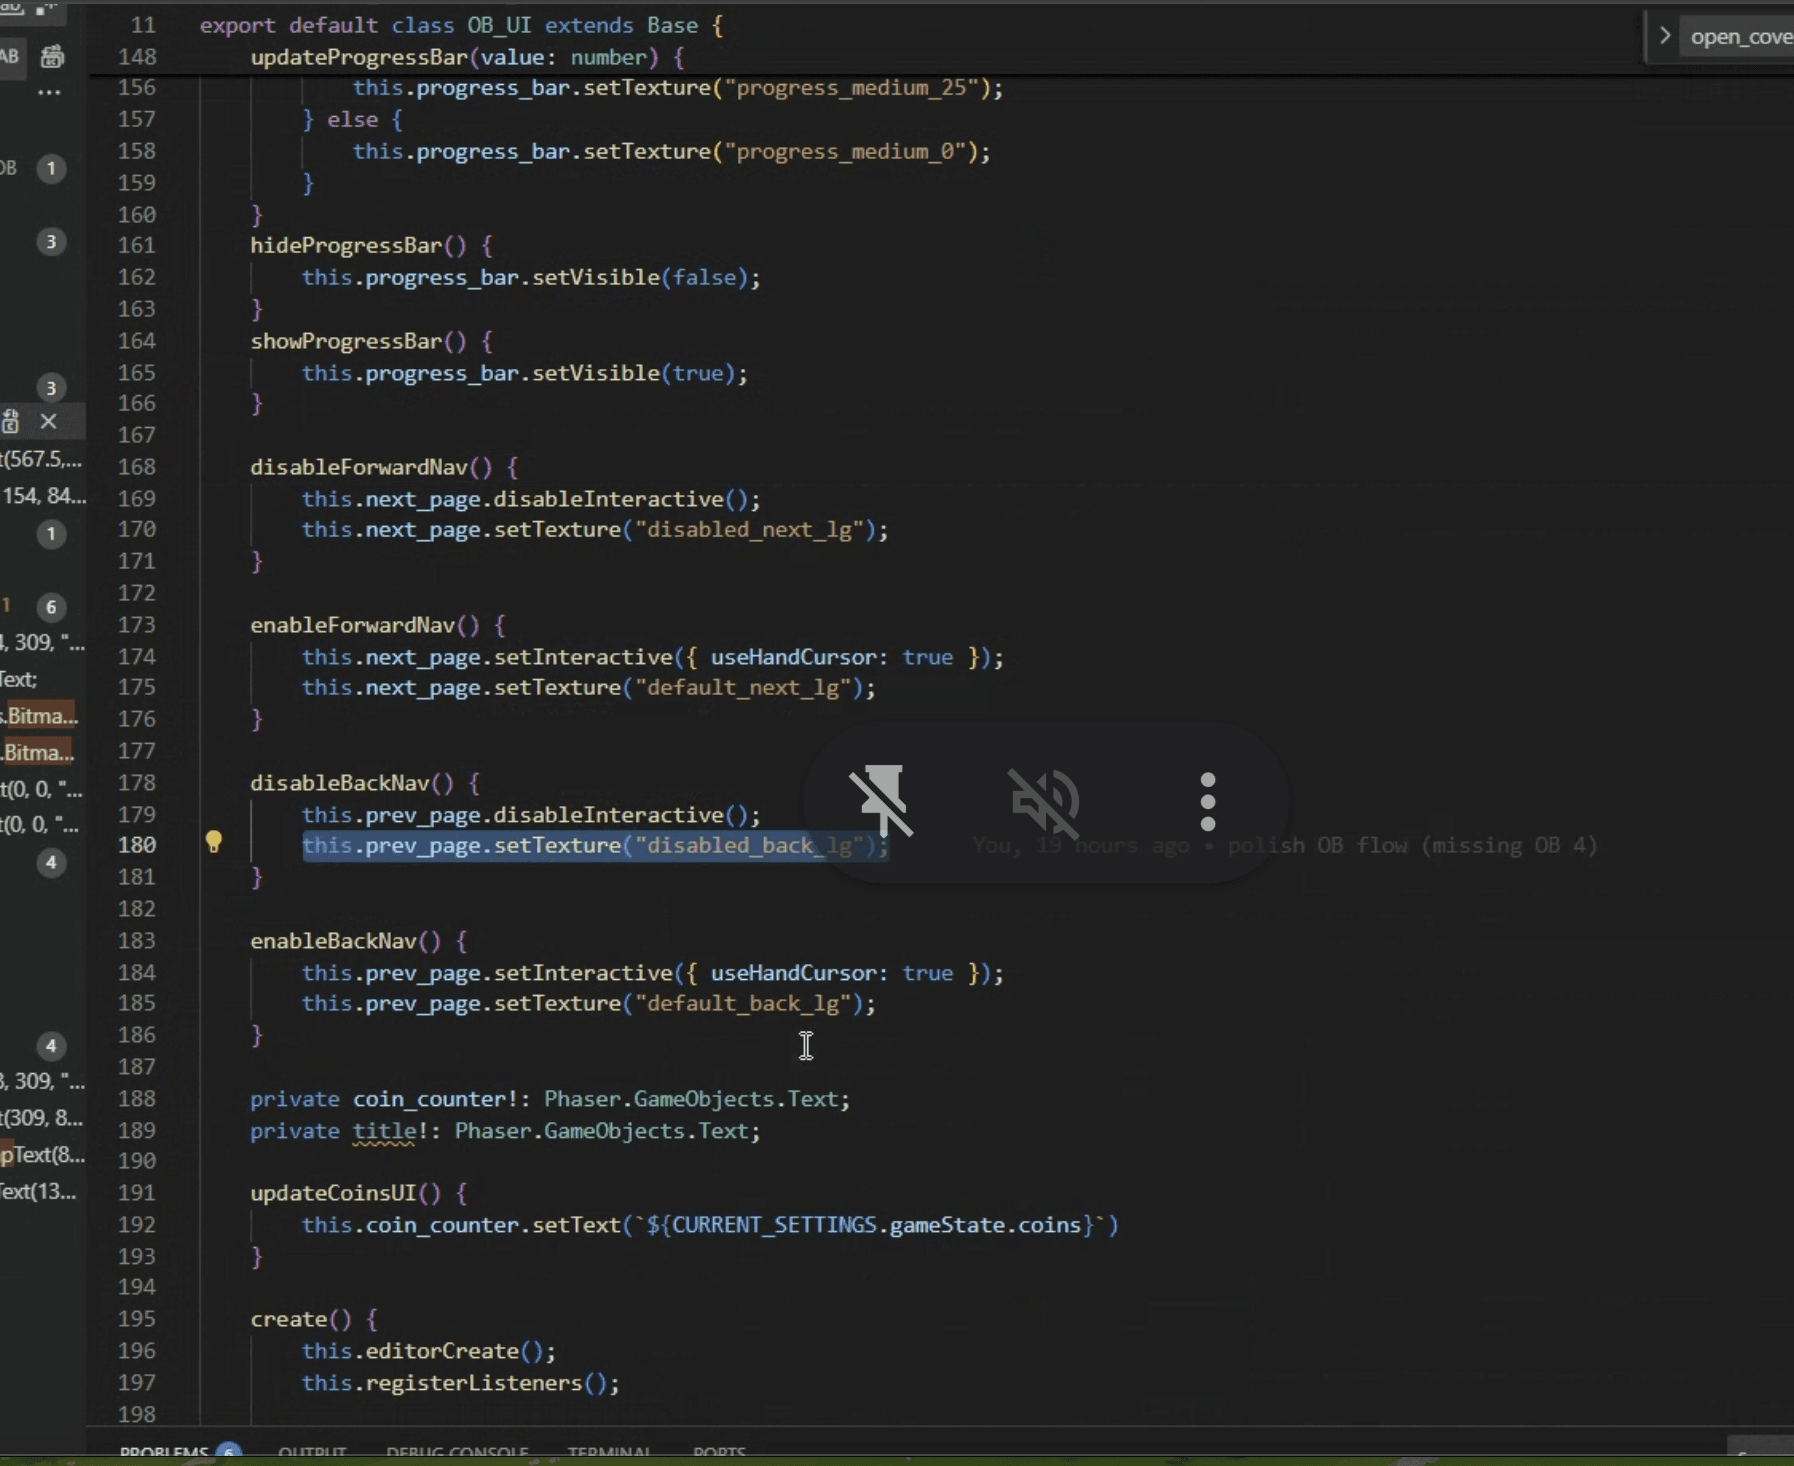
Task: Click the string "disabled_next_lg"
Action: click(749, 529)
